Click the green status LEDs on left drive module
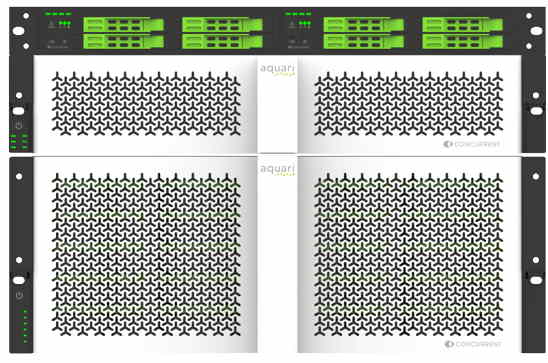This screenshot has height=363, width=548. [64, 24]
